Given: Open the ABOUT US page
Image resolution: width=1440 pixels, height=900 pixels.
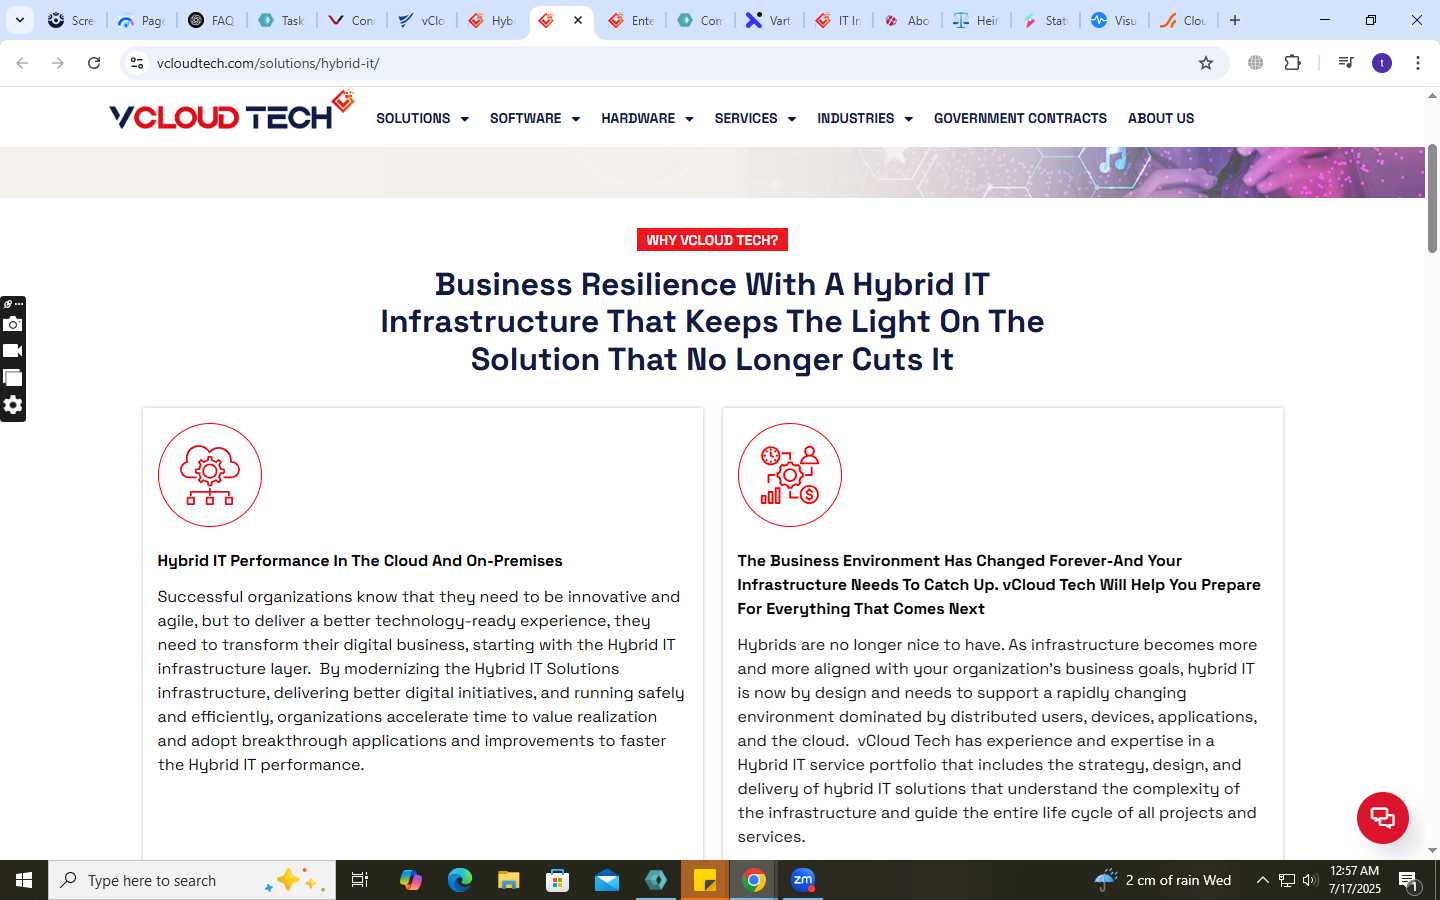Looking at the screenshot, I should pos(1161,118).
